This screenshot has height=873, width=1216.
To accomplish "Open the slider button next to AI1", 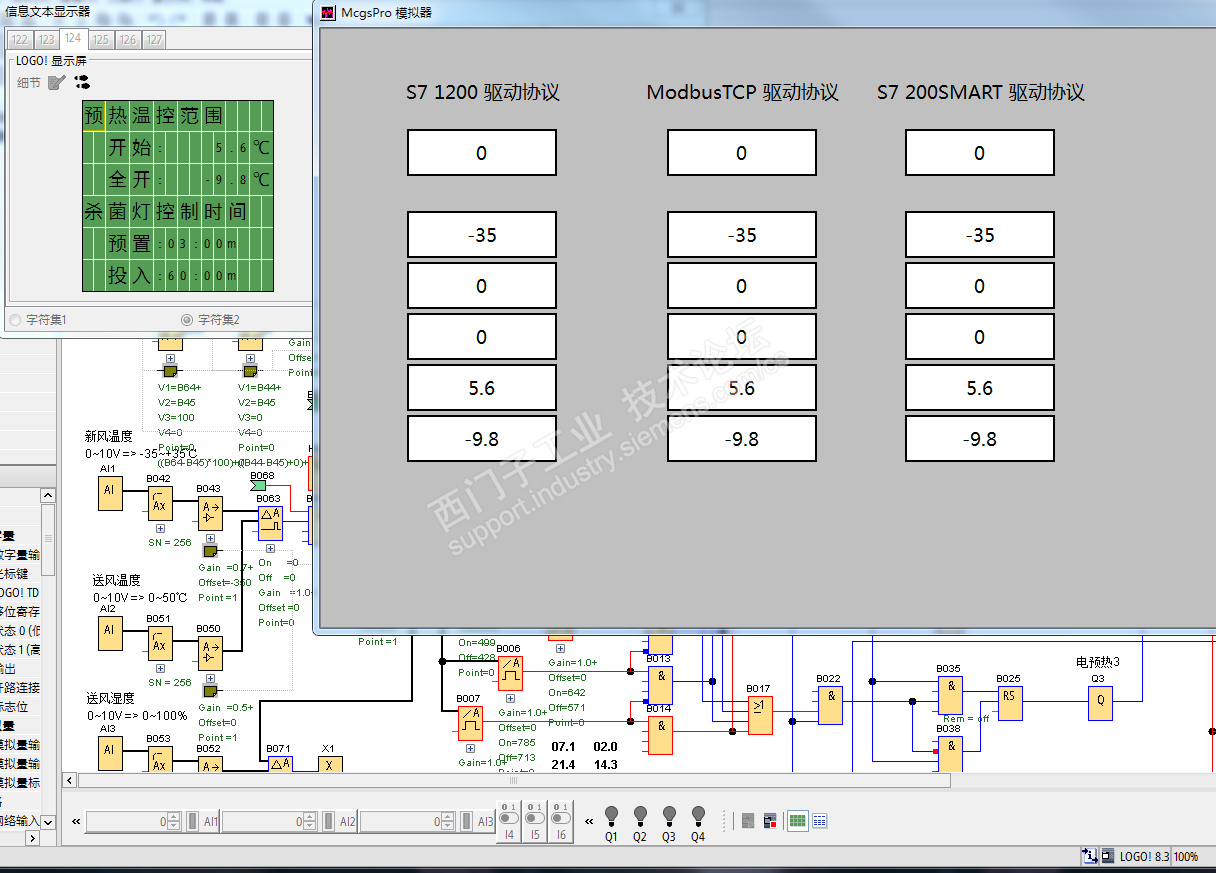I will tap(192, 821).
